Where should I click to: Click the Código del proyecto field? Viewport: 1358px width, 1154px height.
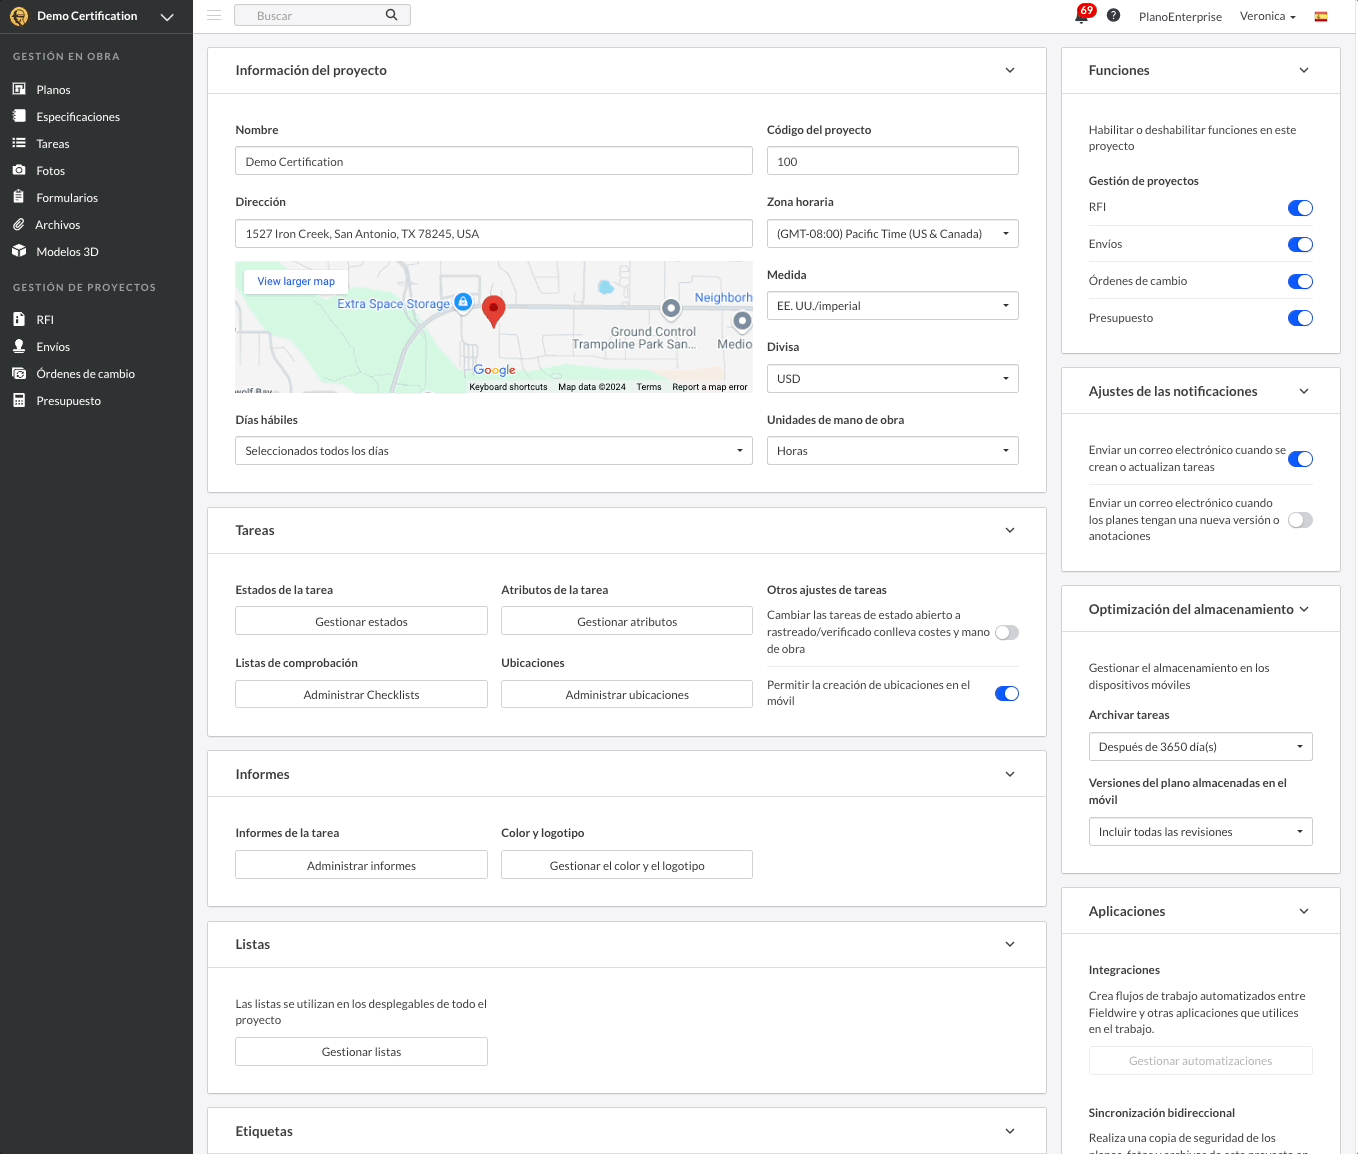point(892,161)
